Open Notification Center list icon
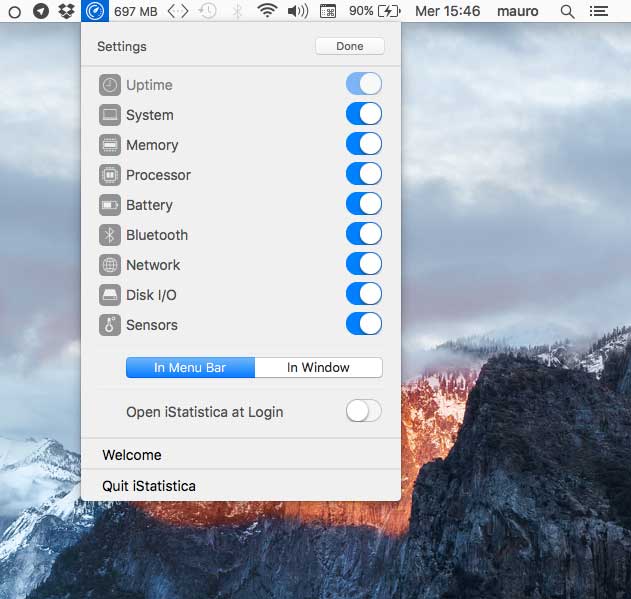 point(599,11)
